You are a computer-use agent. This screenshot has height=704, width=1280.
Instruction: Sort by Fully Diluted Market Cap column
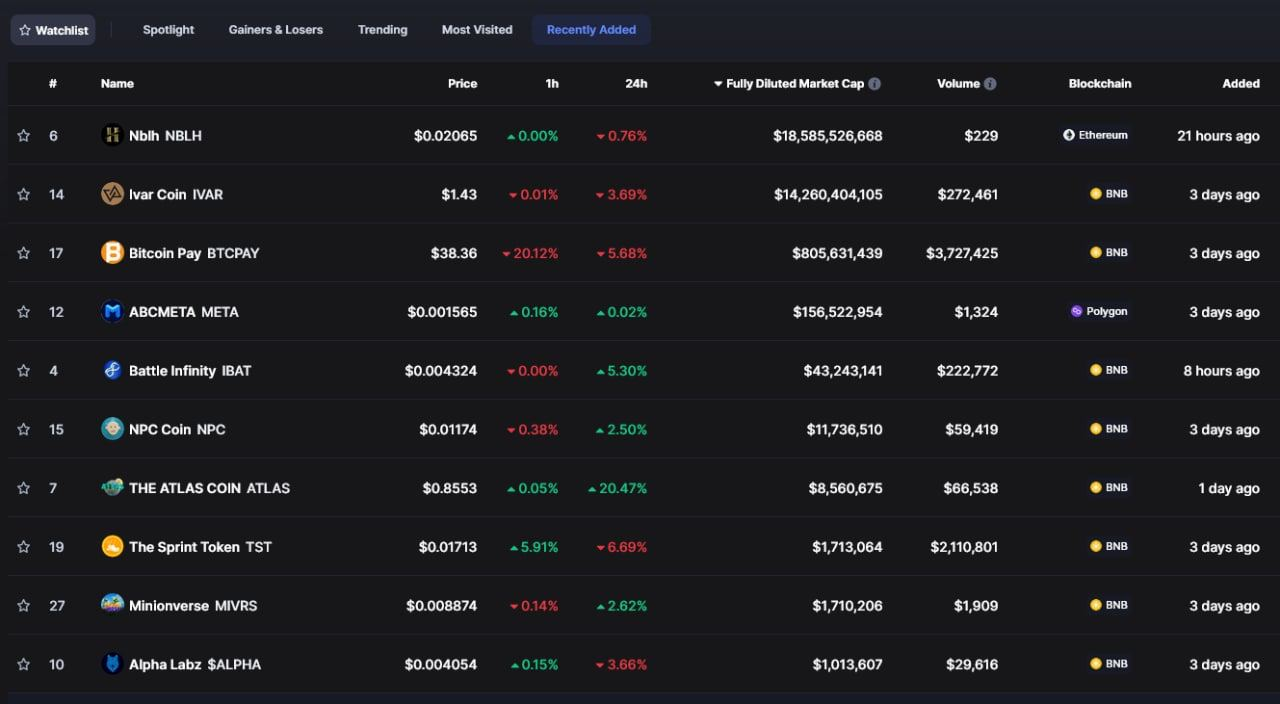[x=794, y=84]
